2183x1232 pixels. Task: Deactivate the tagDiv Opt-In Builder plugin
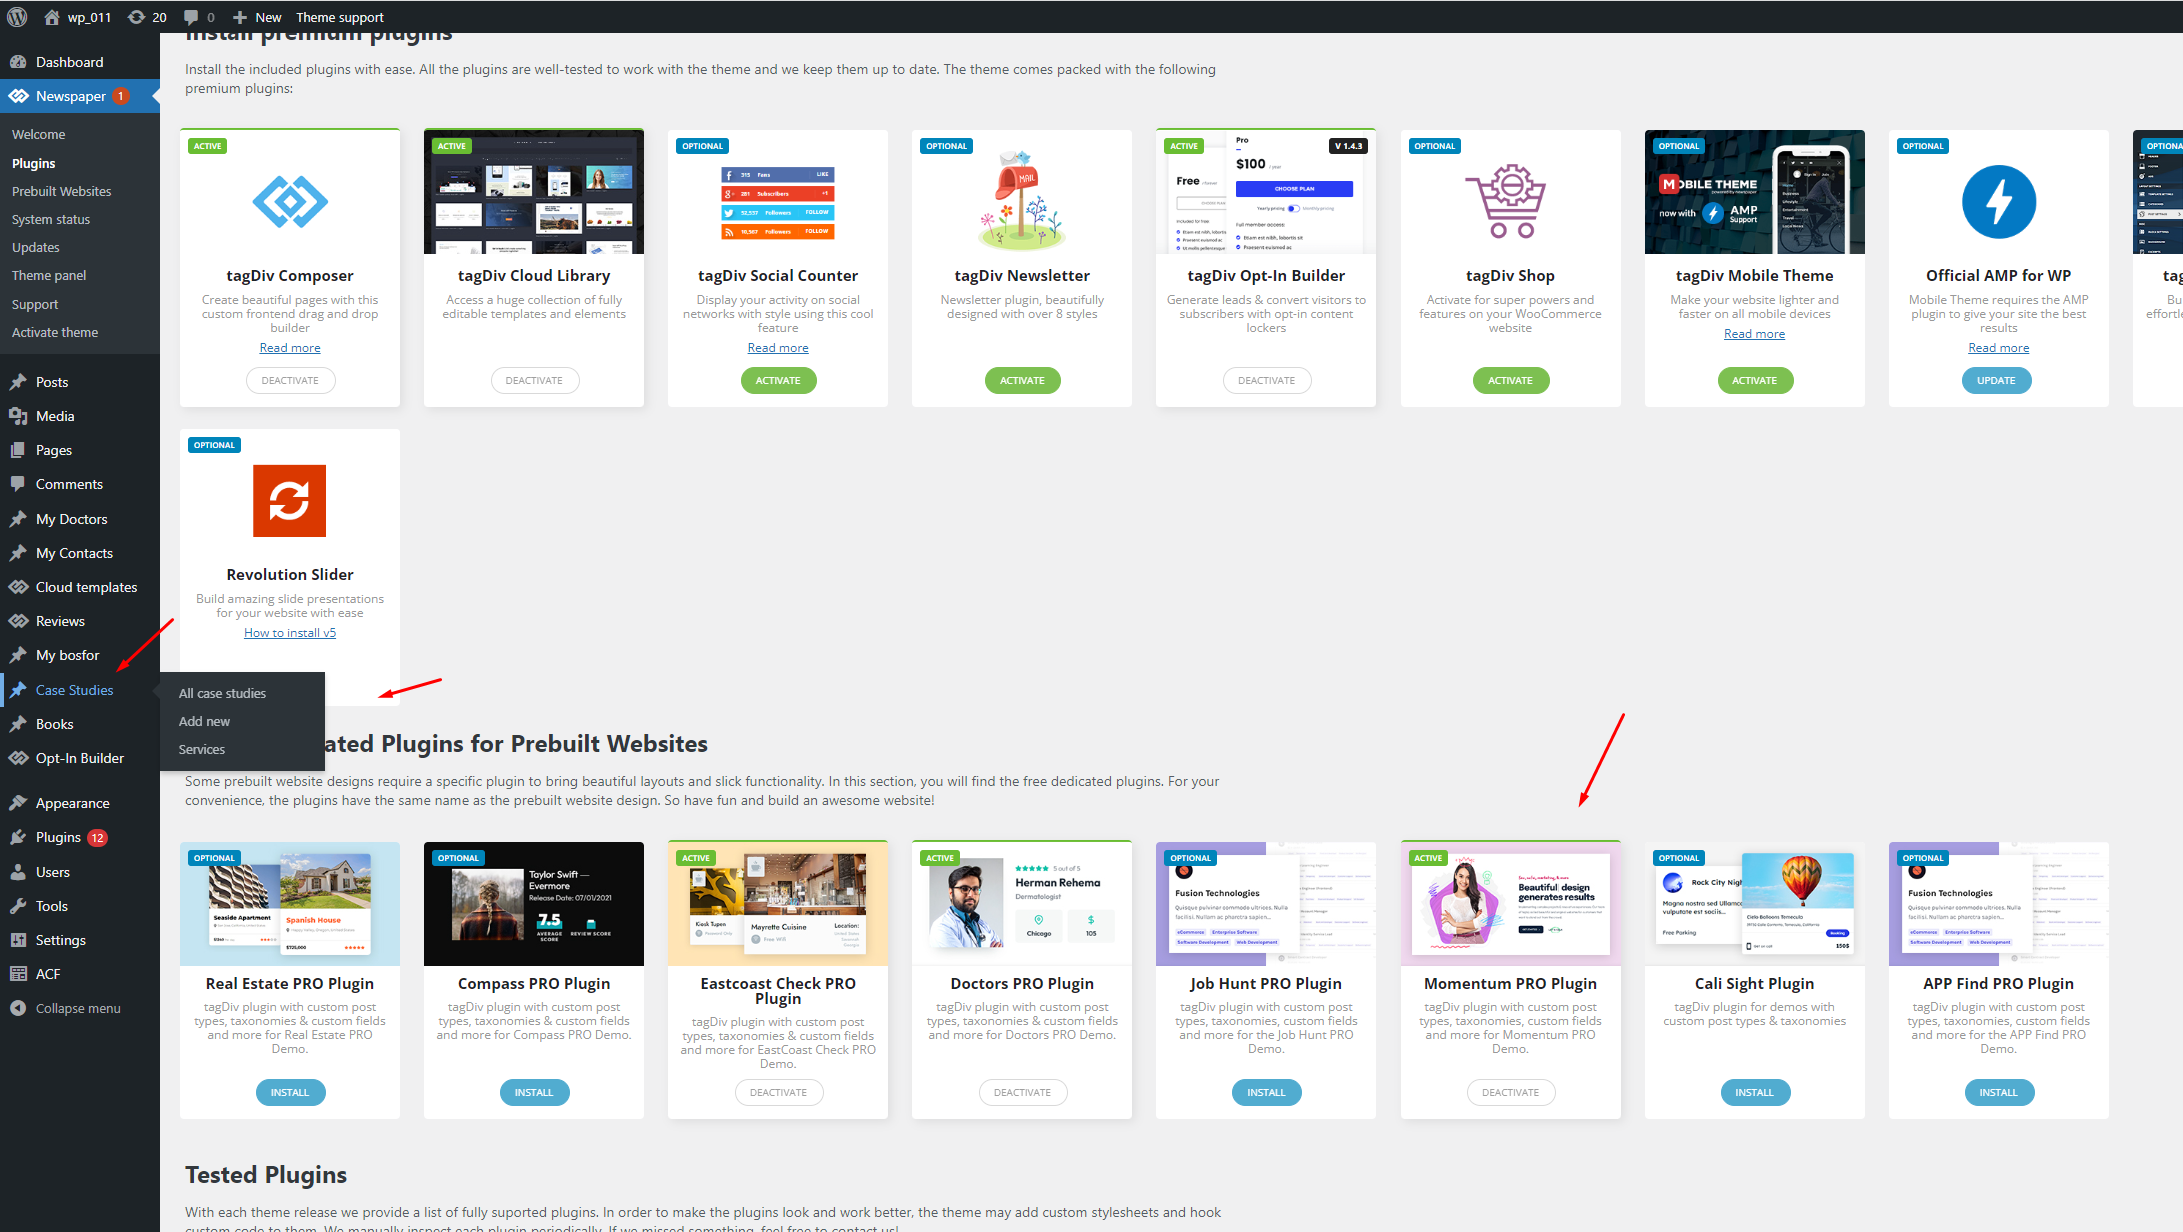[1266, 380]
